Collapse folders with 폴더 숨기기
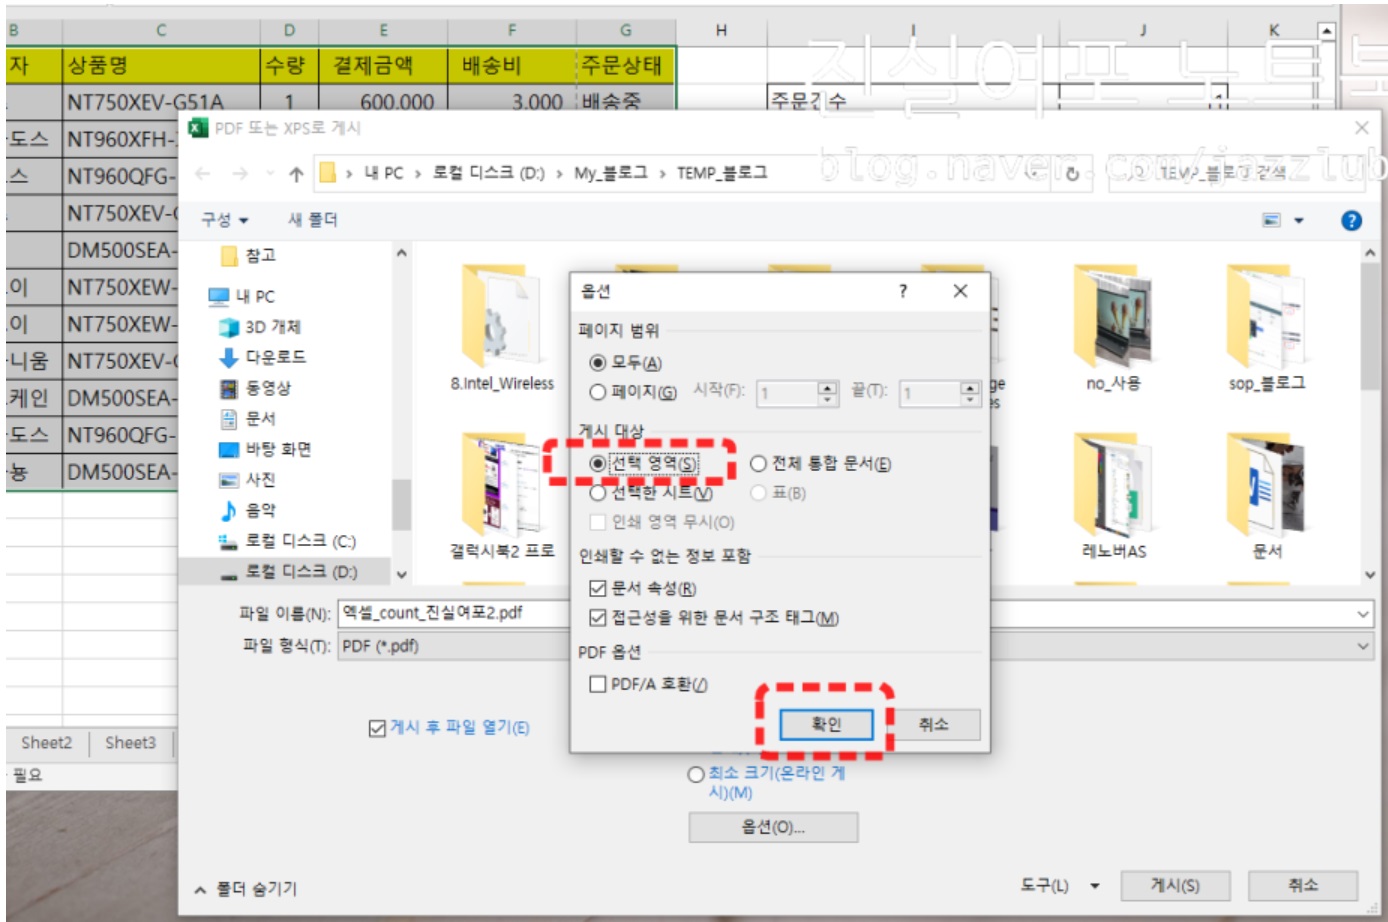Screen dimensions: 1388x922 tap(246, 889)
